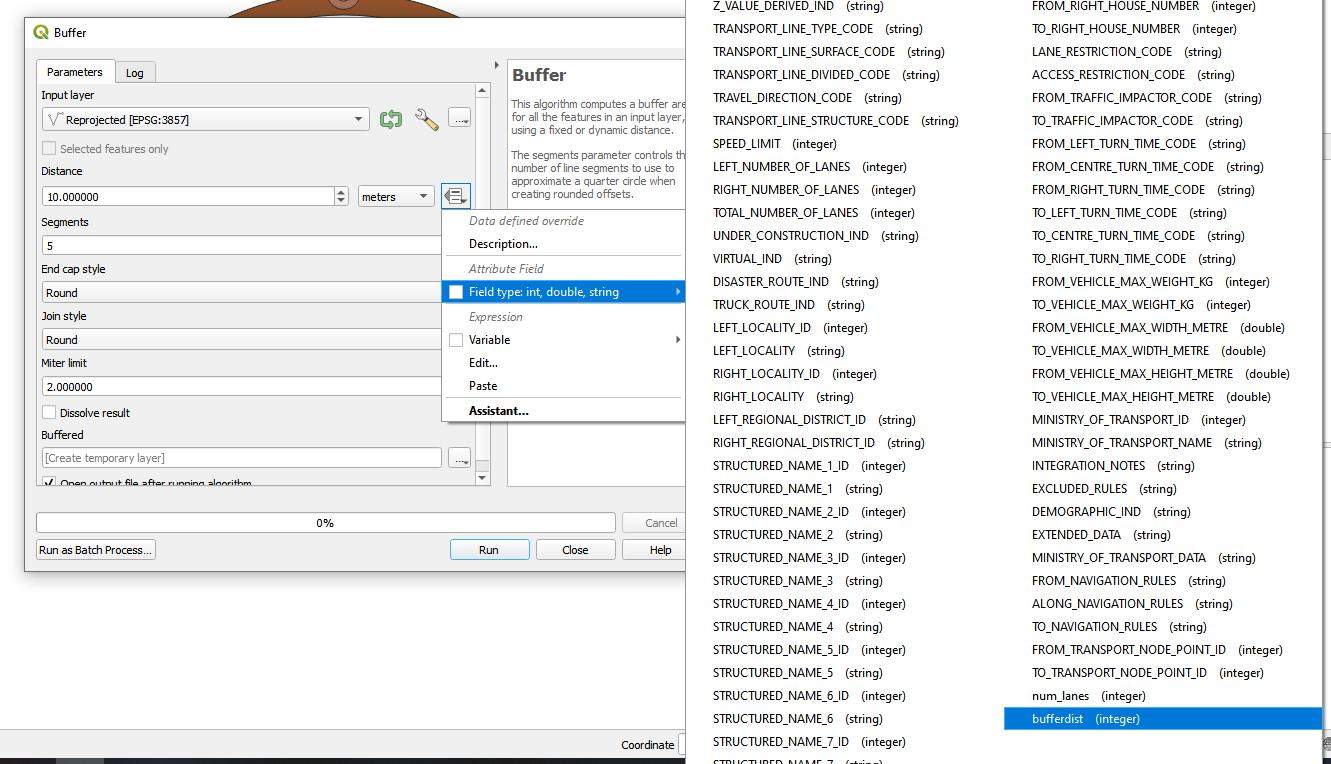The image size is (1331, 764).
Task: Click the iterate over input layer icon
Action: click(390, 118)
